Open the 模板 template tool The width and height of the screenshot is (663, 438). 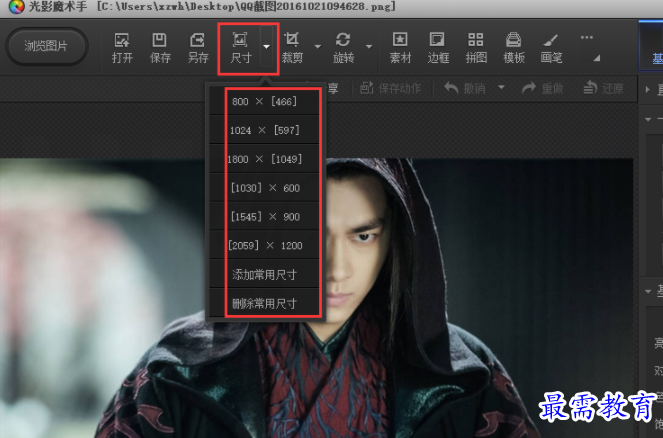point(514,48)
